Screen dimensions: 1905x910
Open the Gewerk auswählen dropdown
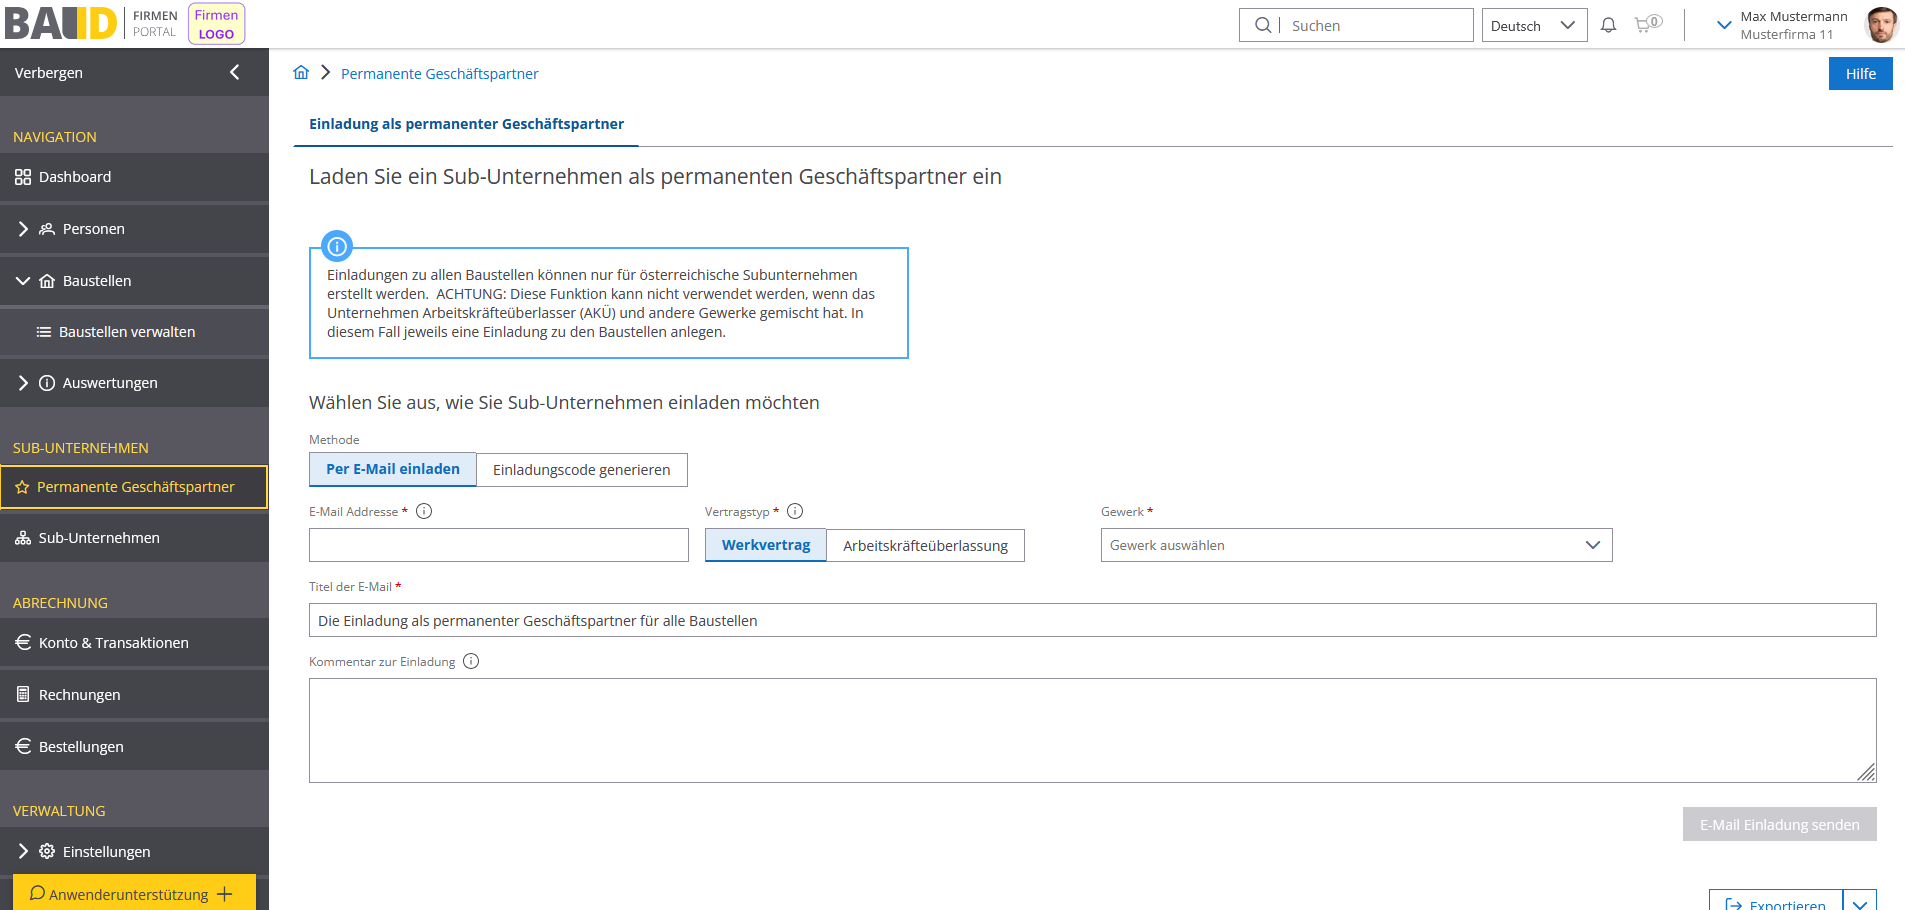pos(1355,545)
